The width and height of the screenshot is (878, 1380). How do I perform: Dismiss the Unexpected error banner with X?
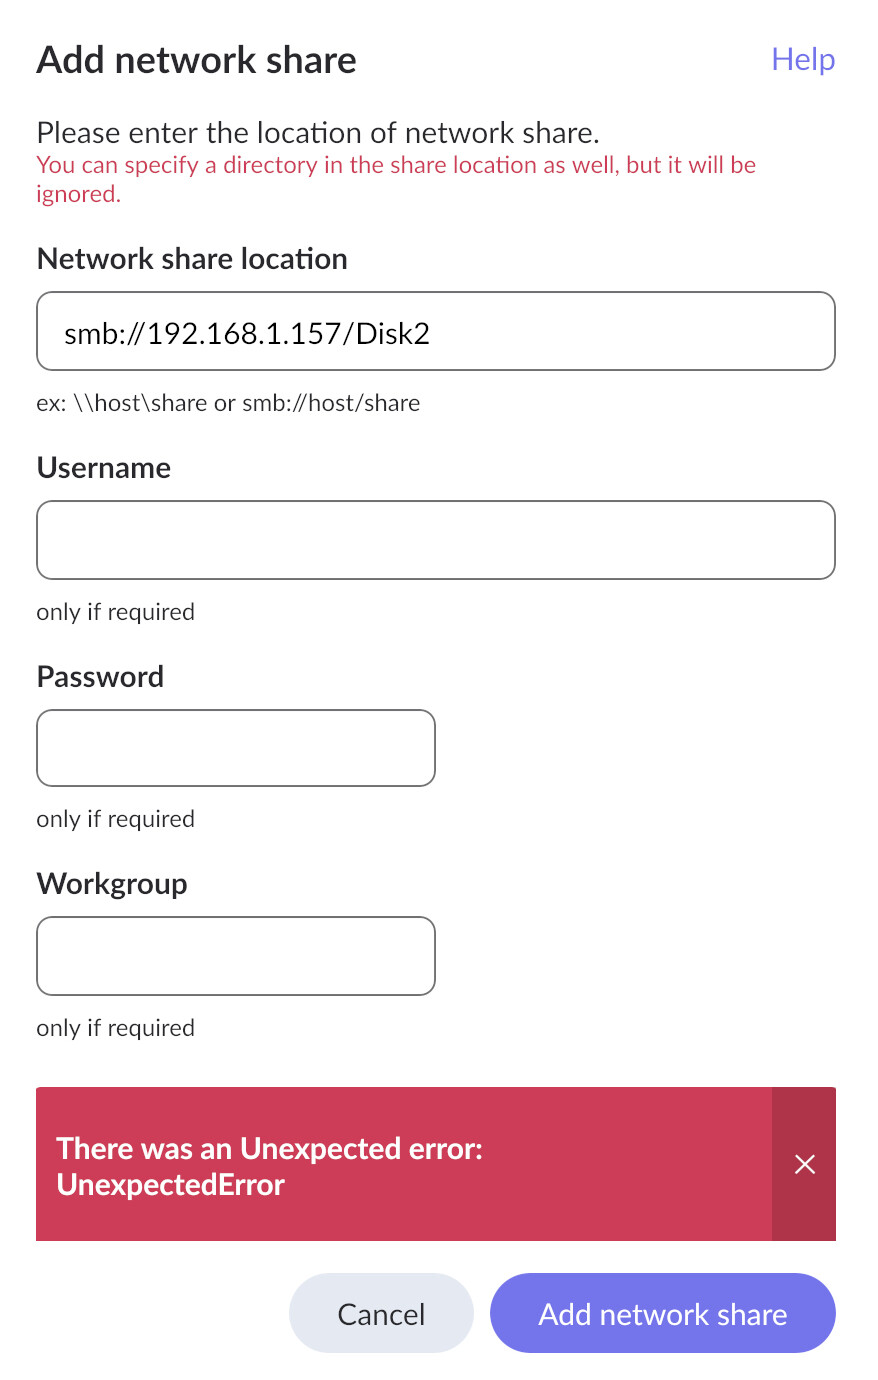click(x=804, y=1164)
